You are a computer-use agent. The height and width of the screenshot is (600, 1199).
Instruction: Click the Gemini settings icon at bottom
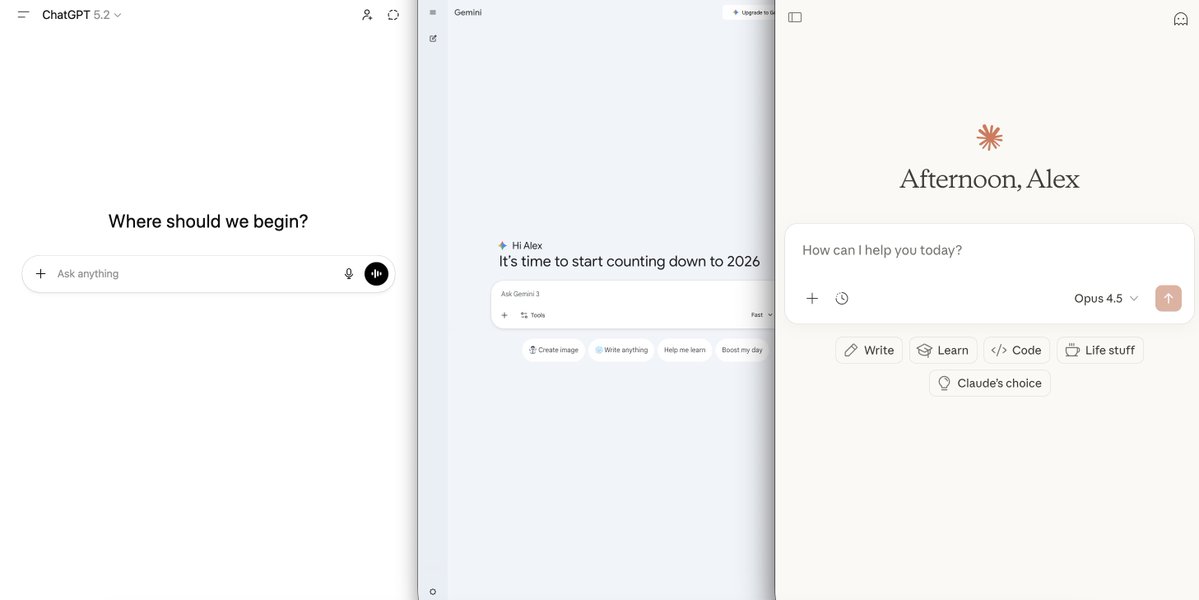tap(433, 592)
